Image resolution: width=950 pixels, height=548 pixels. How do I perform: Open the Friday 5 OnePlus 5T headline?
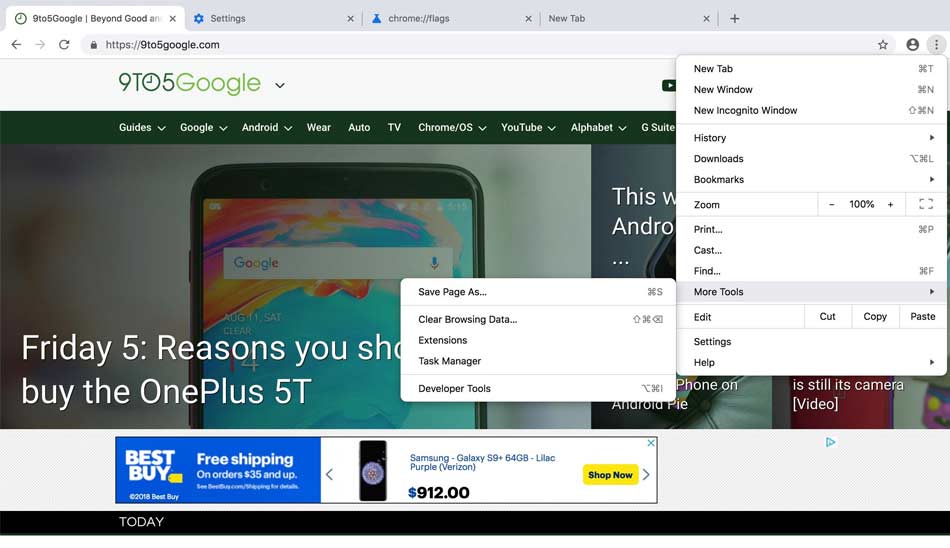212,370
